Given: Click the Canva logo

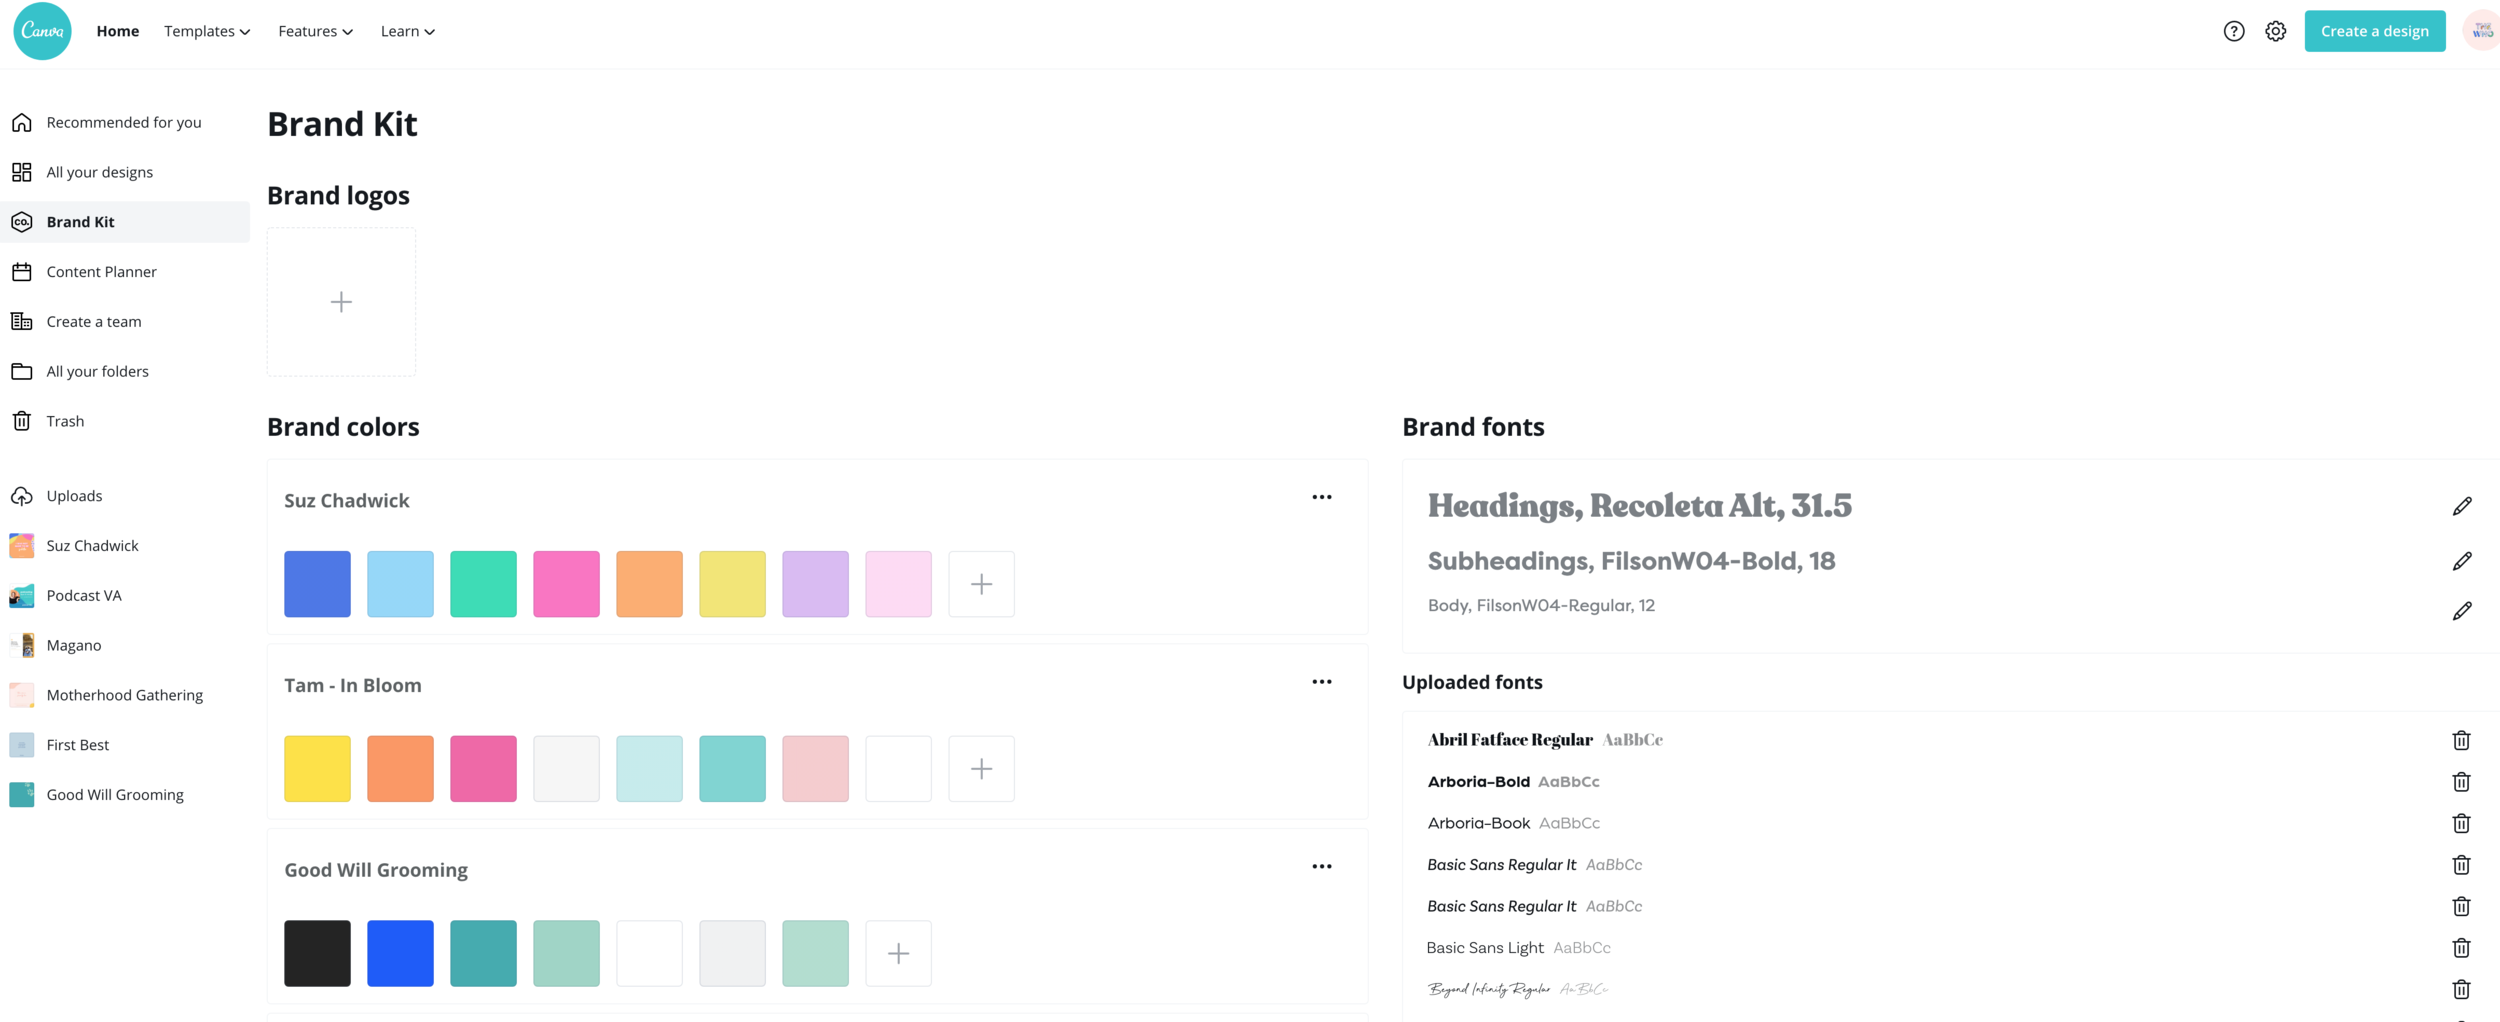Looking at the screenshot, I should click(x=42, y=31).
